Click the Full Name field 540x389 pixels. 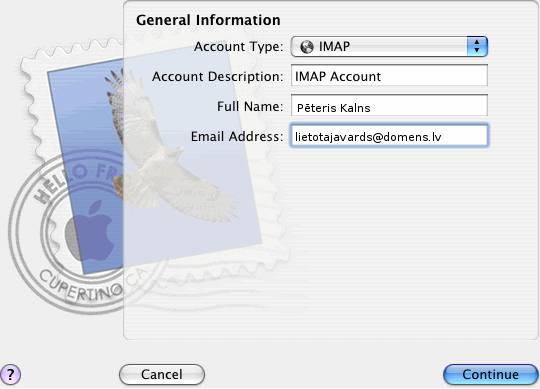[389, 106]
